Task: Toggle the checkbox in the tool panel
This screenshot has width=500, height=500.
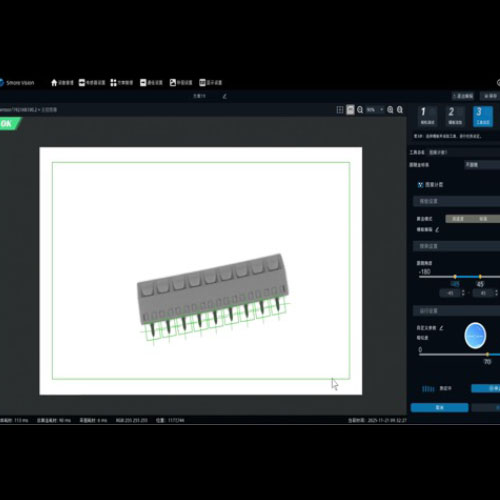Action: pyautogui.click(x=420, y=185)
